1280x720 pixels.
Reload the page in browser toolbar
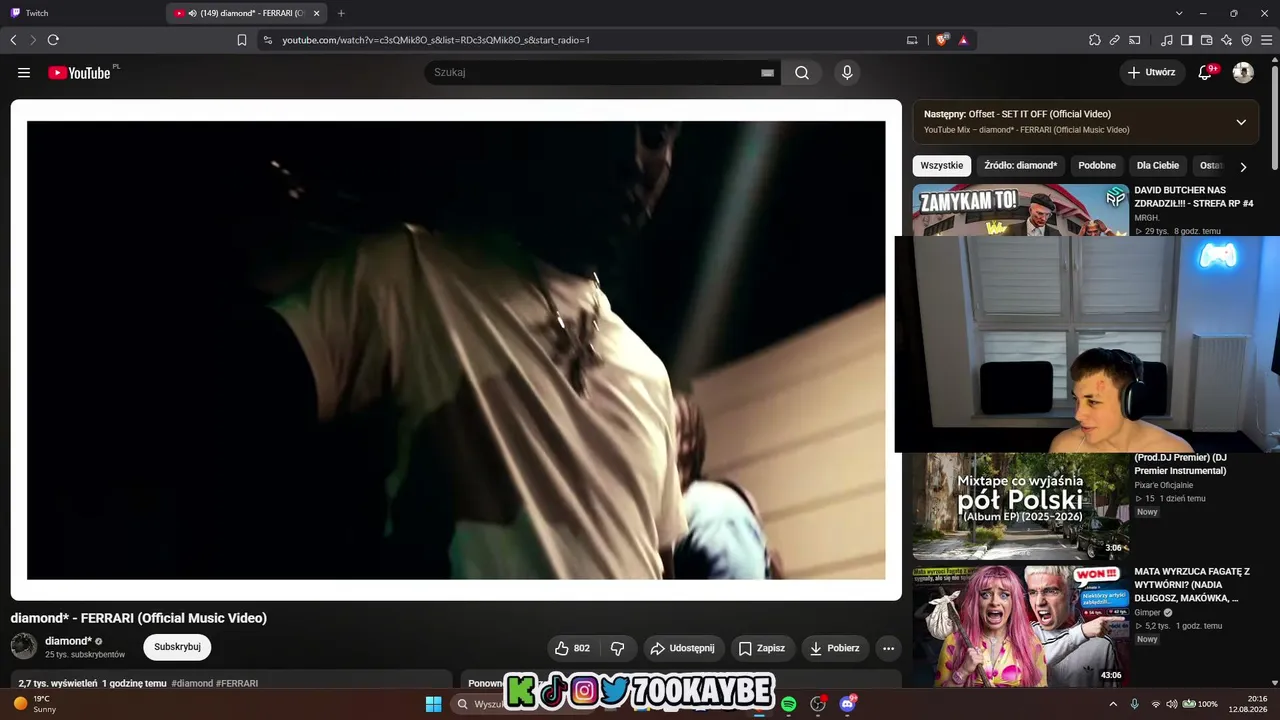(53, 40)
